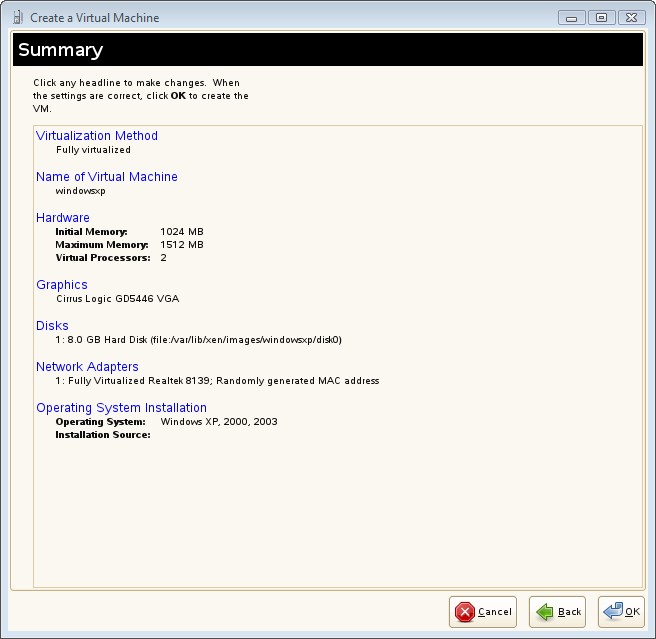
Task: Click the red Cancel icon
Action: point(464,612)
